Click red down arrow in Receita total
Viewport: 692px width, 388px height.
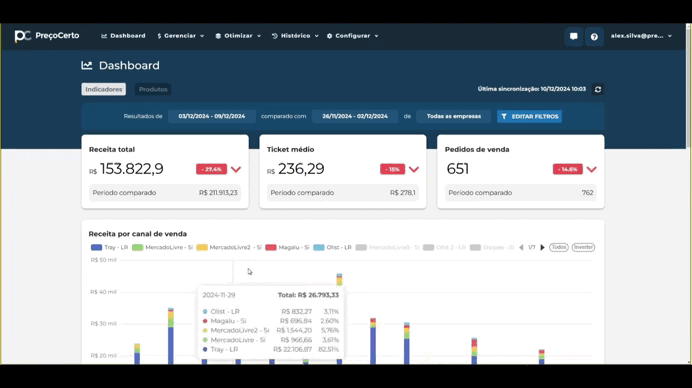(236, 169)
